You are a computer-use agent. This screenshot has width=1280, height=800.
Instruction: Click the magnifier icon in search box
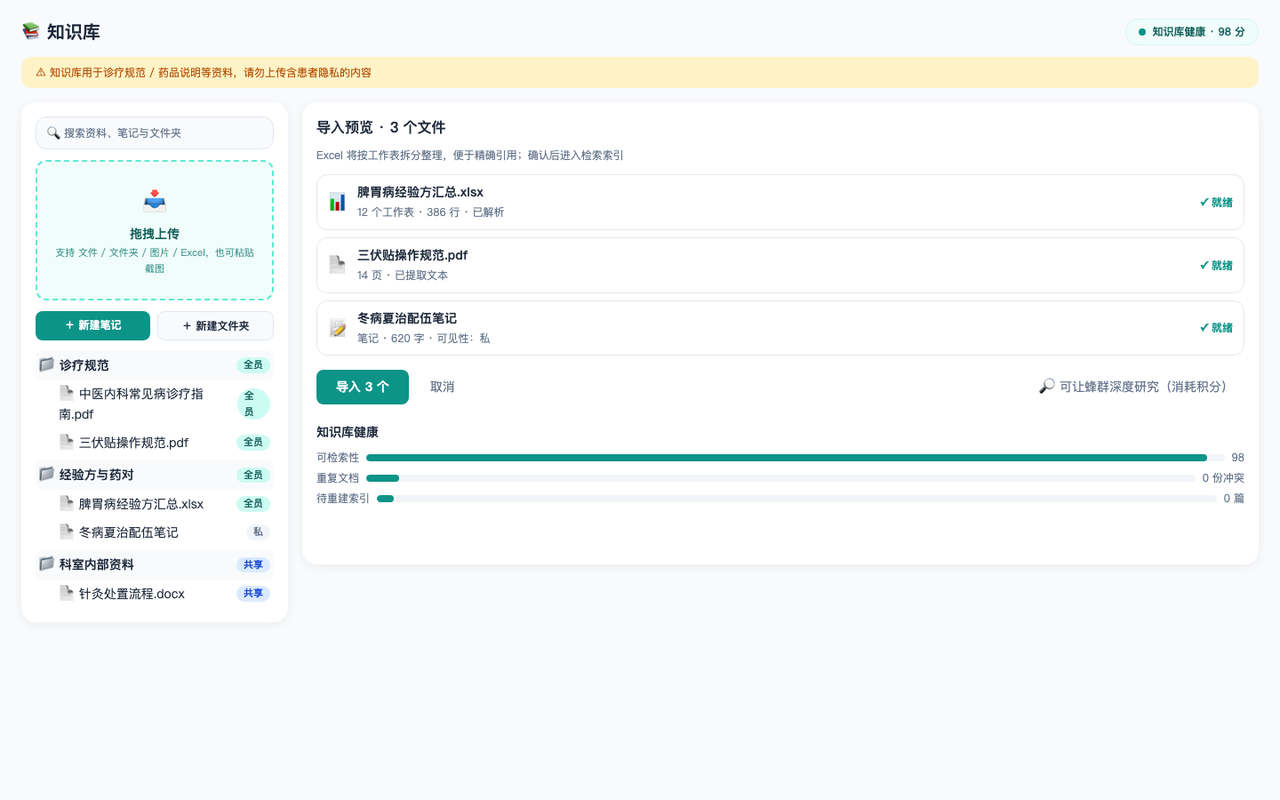pos(53,132)
